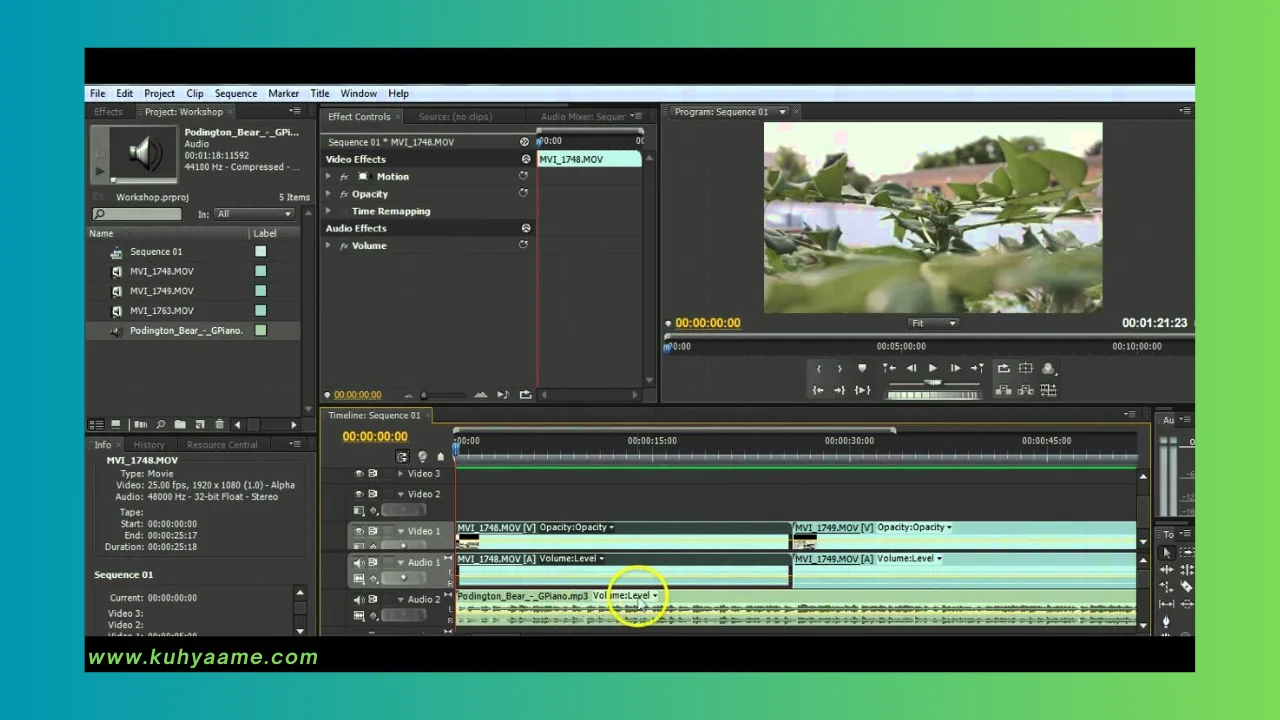Toggle Video 1 track output eye

tap(359, 531)
